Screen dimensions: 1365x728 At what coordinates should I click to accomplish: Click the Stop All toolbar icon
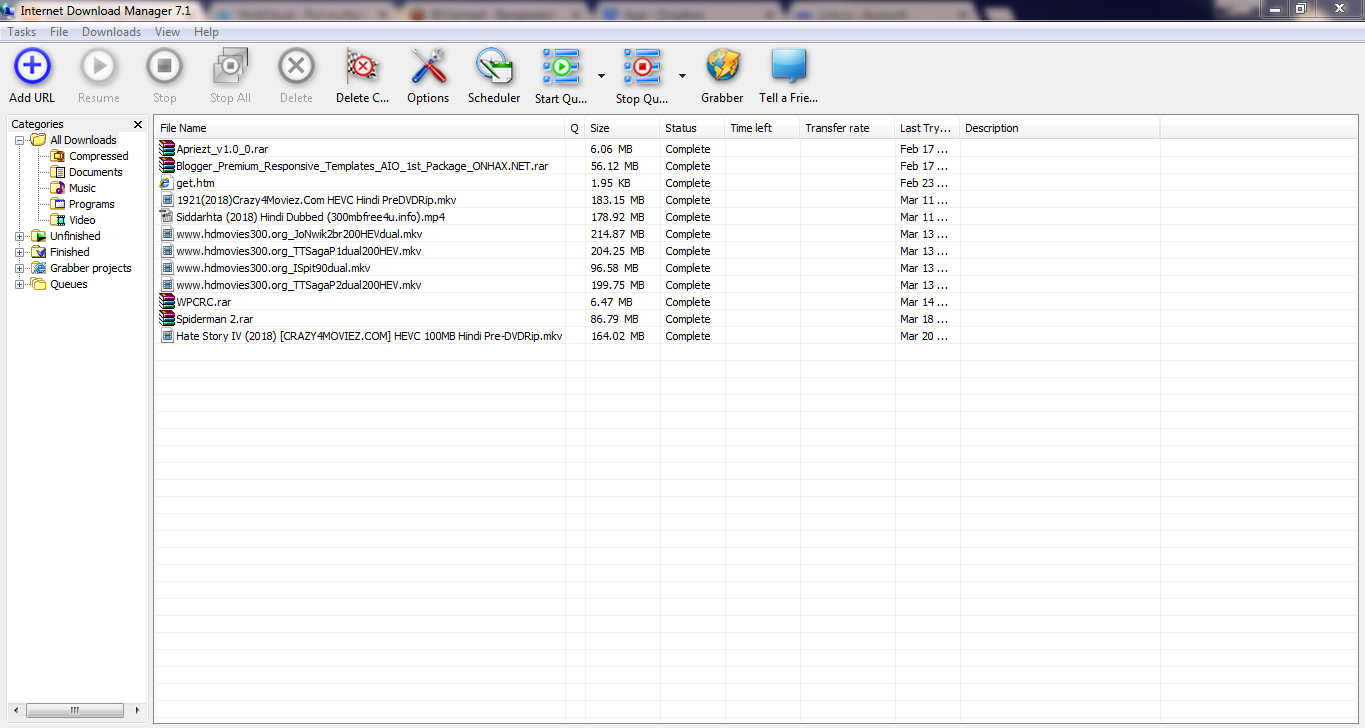coord(230,68)
